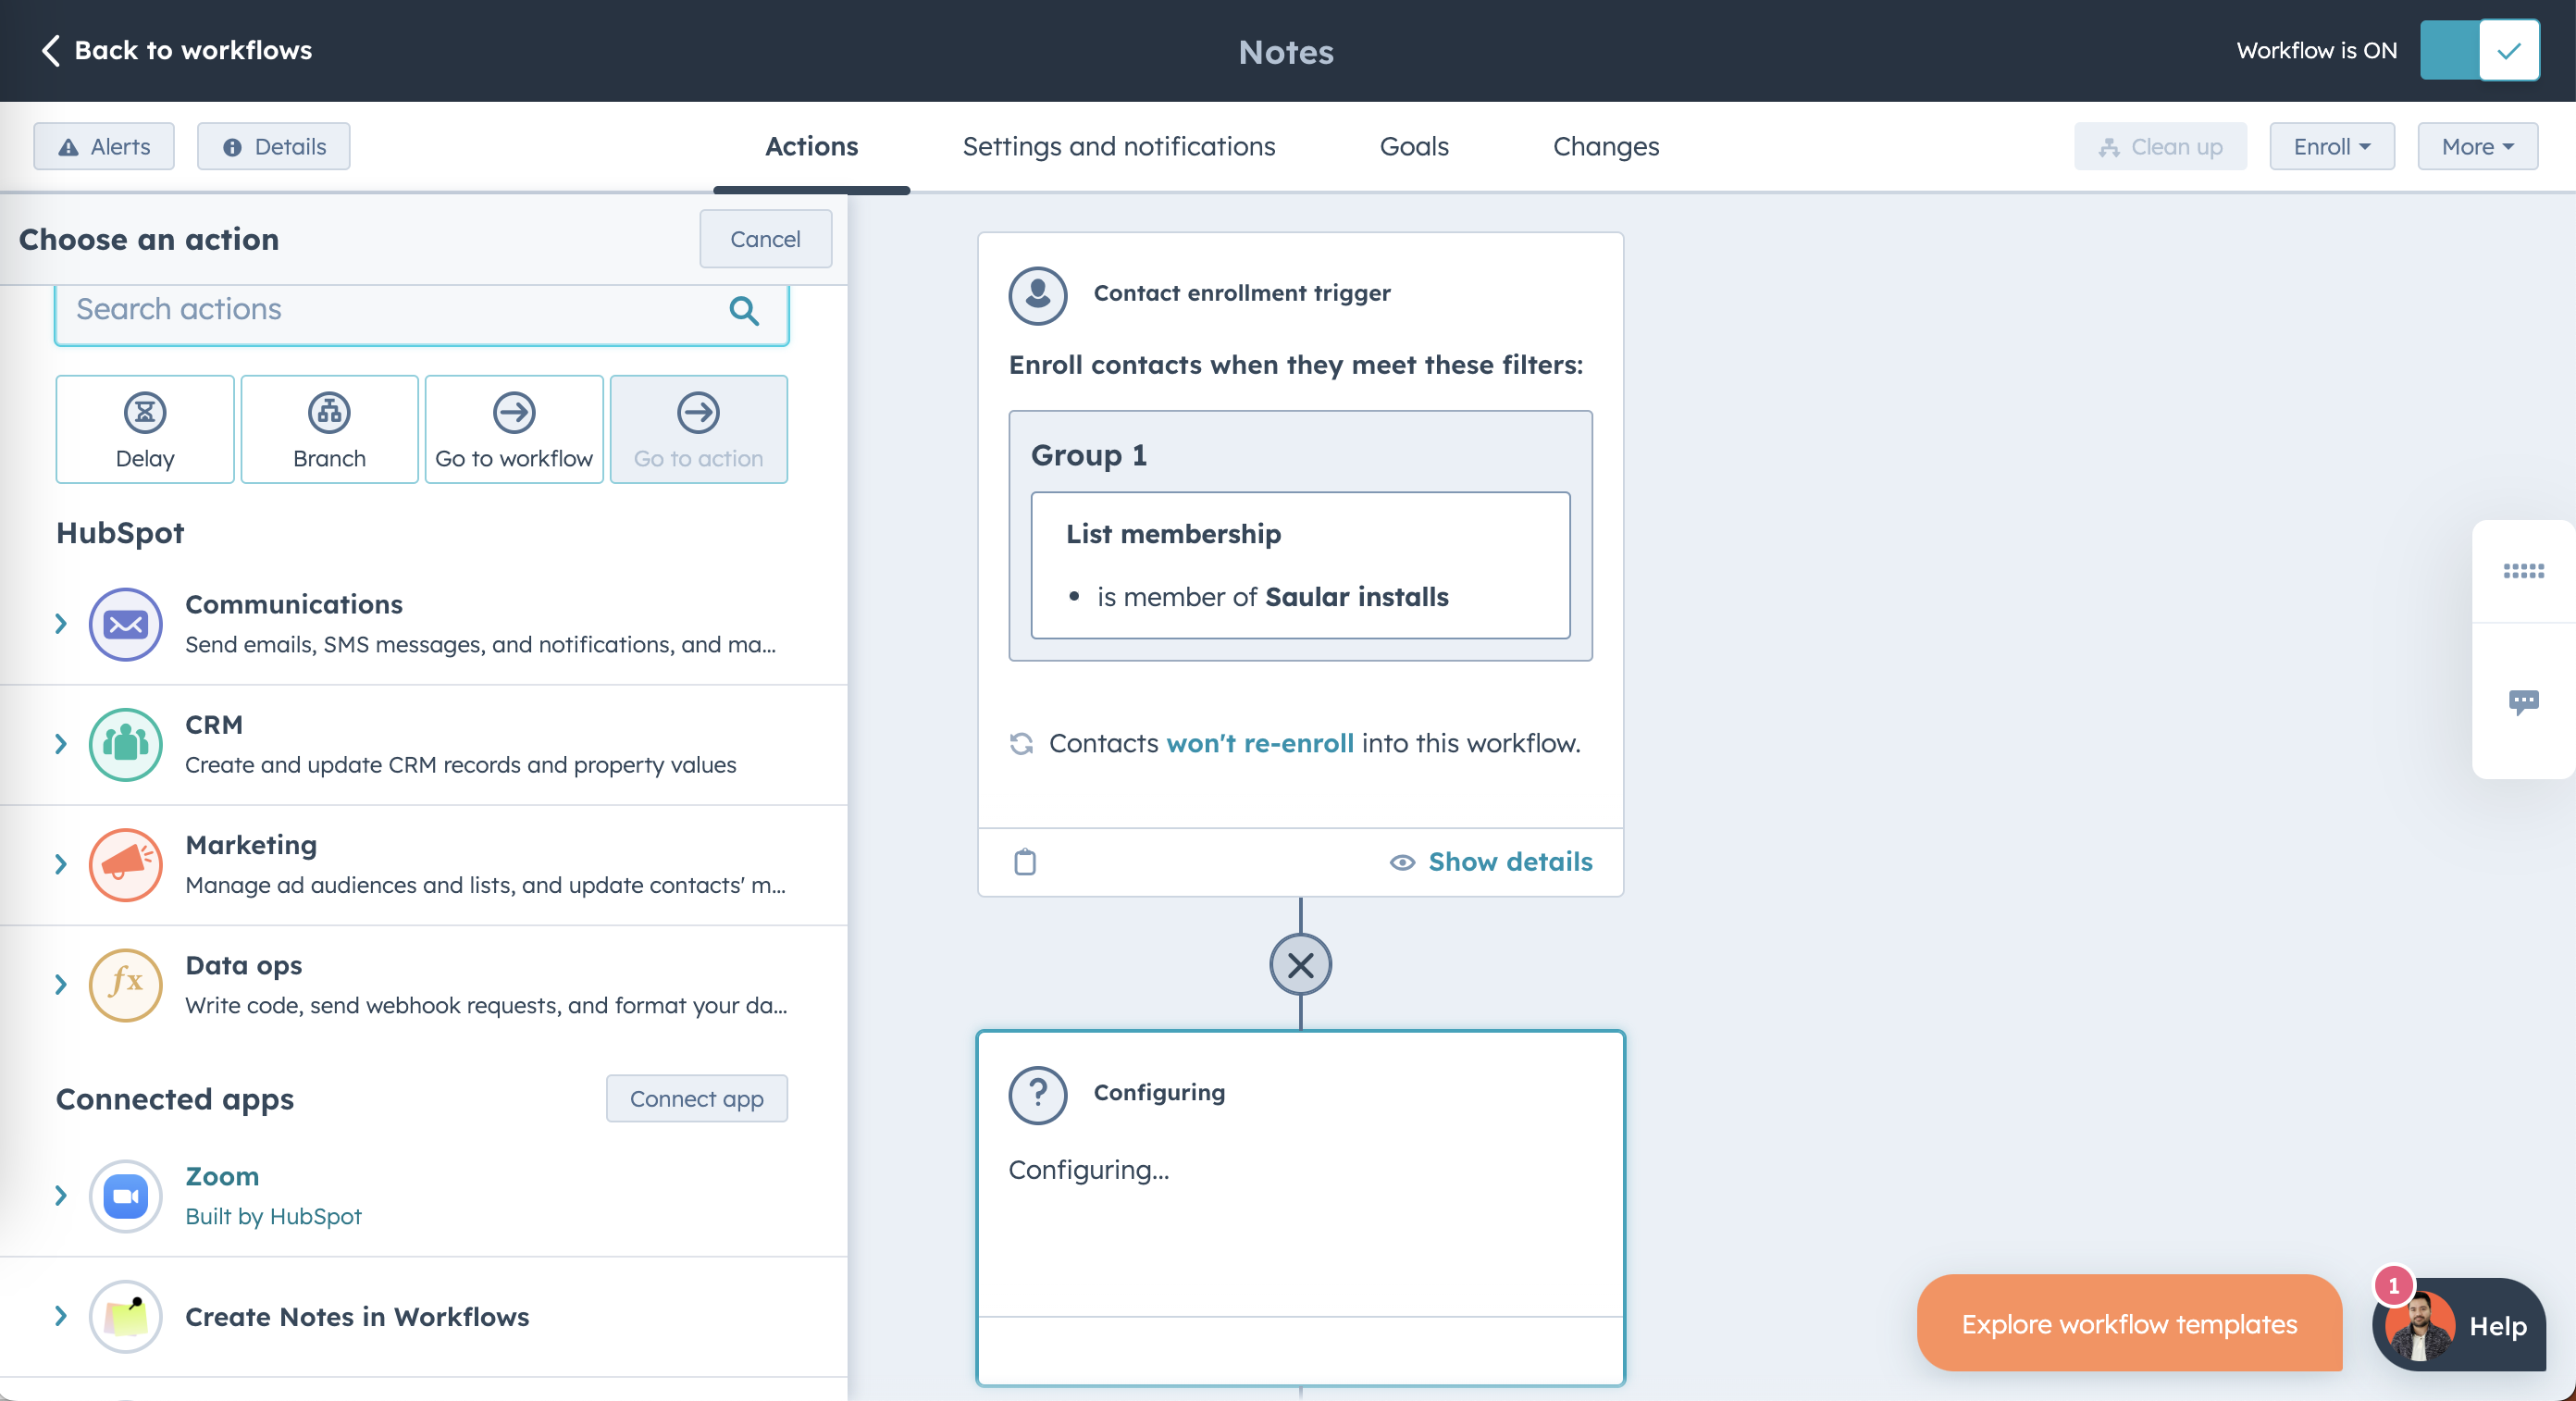Click the Help avatar chat widget
2576x1401 pixels.
[2460, 1325]
